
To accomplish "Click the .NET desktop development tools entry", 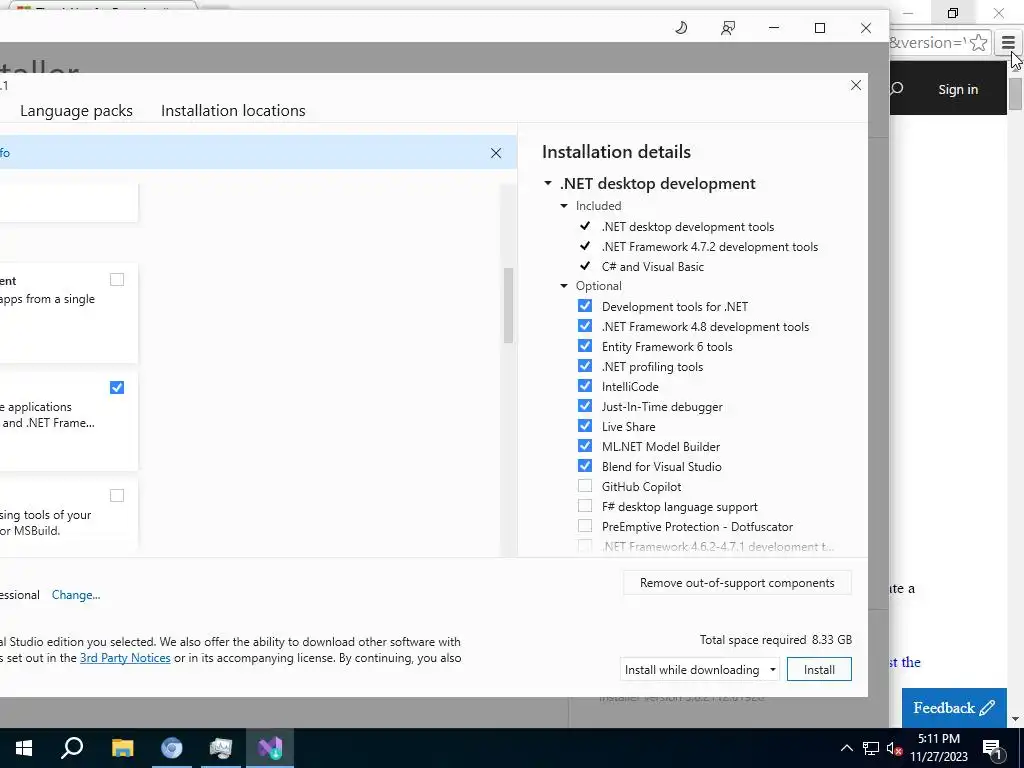I will (688, 227).
